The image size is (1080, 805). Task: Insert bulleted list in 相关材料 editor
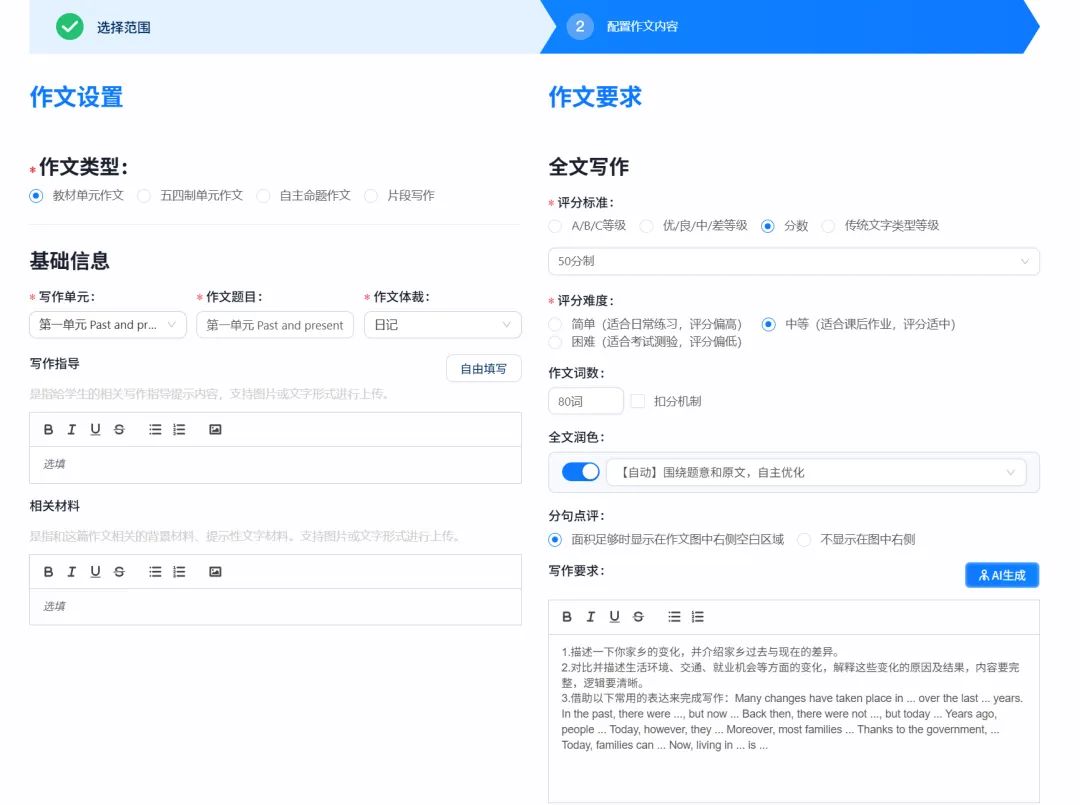(155, 572)
